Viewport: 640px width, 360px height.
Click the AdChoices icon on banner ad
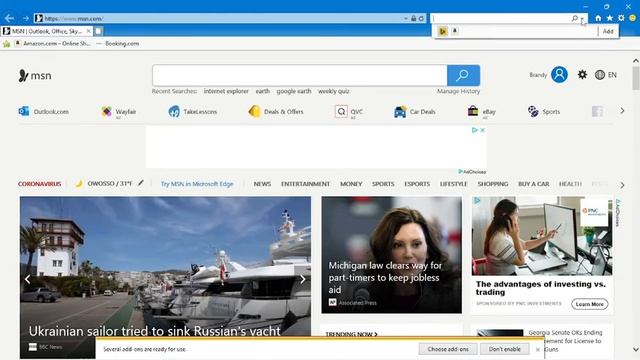tap(475, 130)
